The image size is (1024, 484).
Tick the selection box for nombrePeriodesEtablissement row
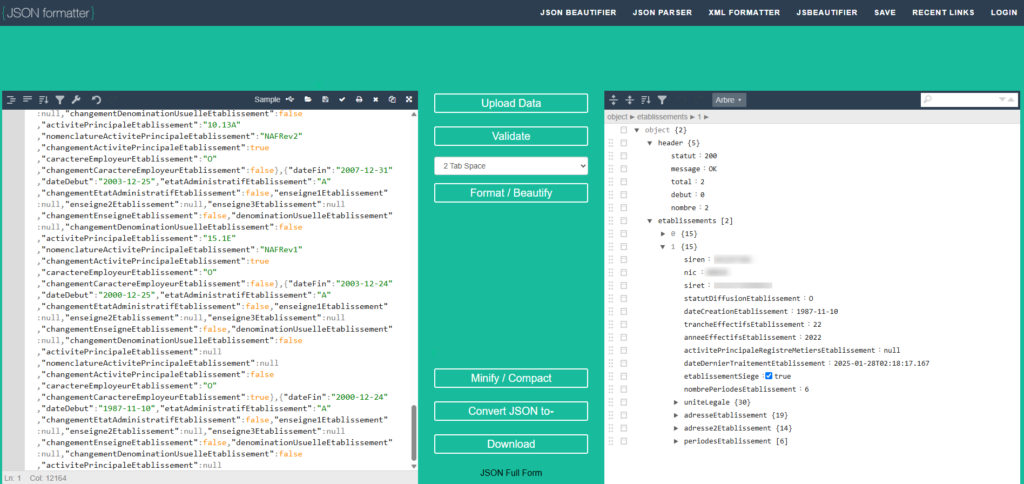coord(624,389)
